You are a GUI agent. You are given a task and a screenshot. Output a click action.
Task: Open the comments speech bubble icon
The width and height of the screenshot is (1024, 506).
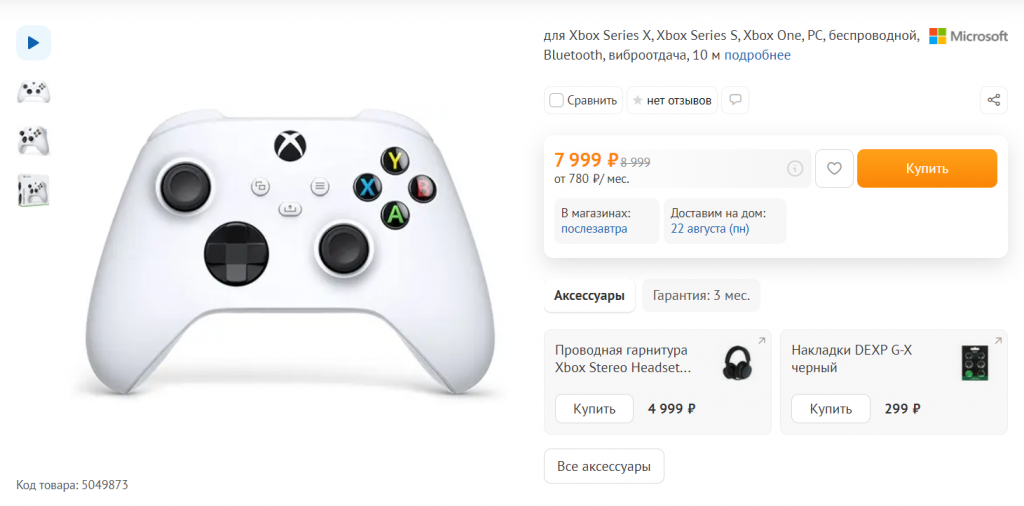click(735, 100)
